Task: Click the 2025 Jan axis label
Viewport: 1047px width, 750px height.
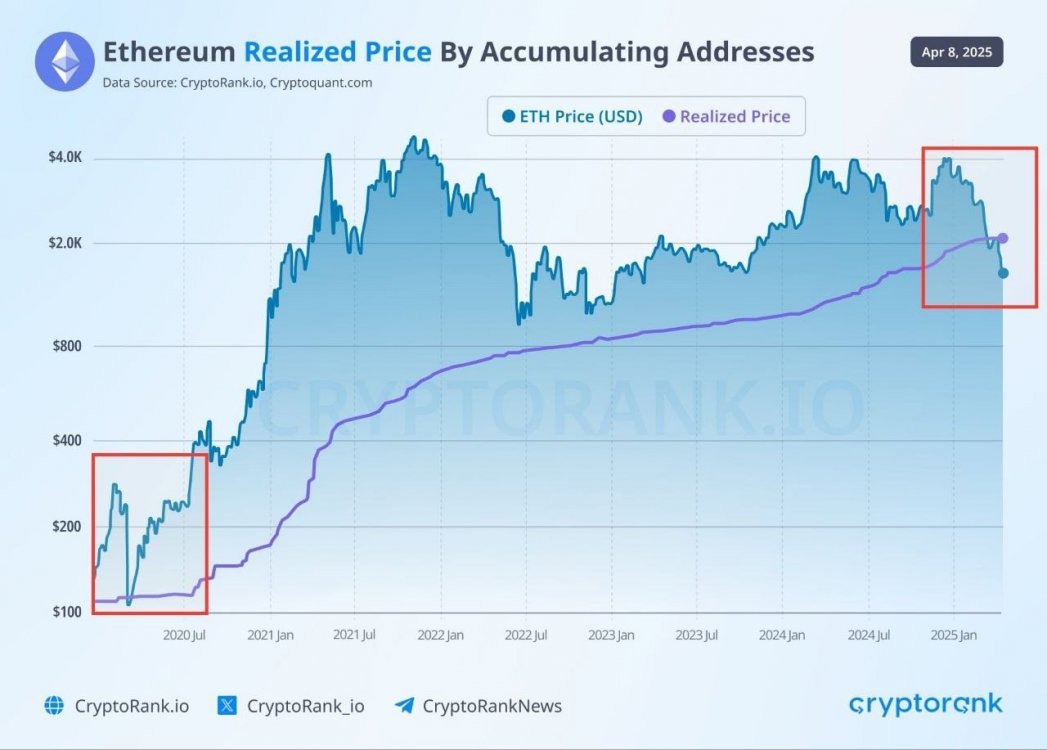Action: [x=953, y=635]
